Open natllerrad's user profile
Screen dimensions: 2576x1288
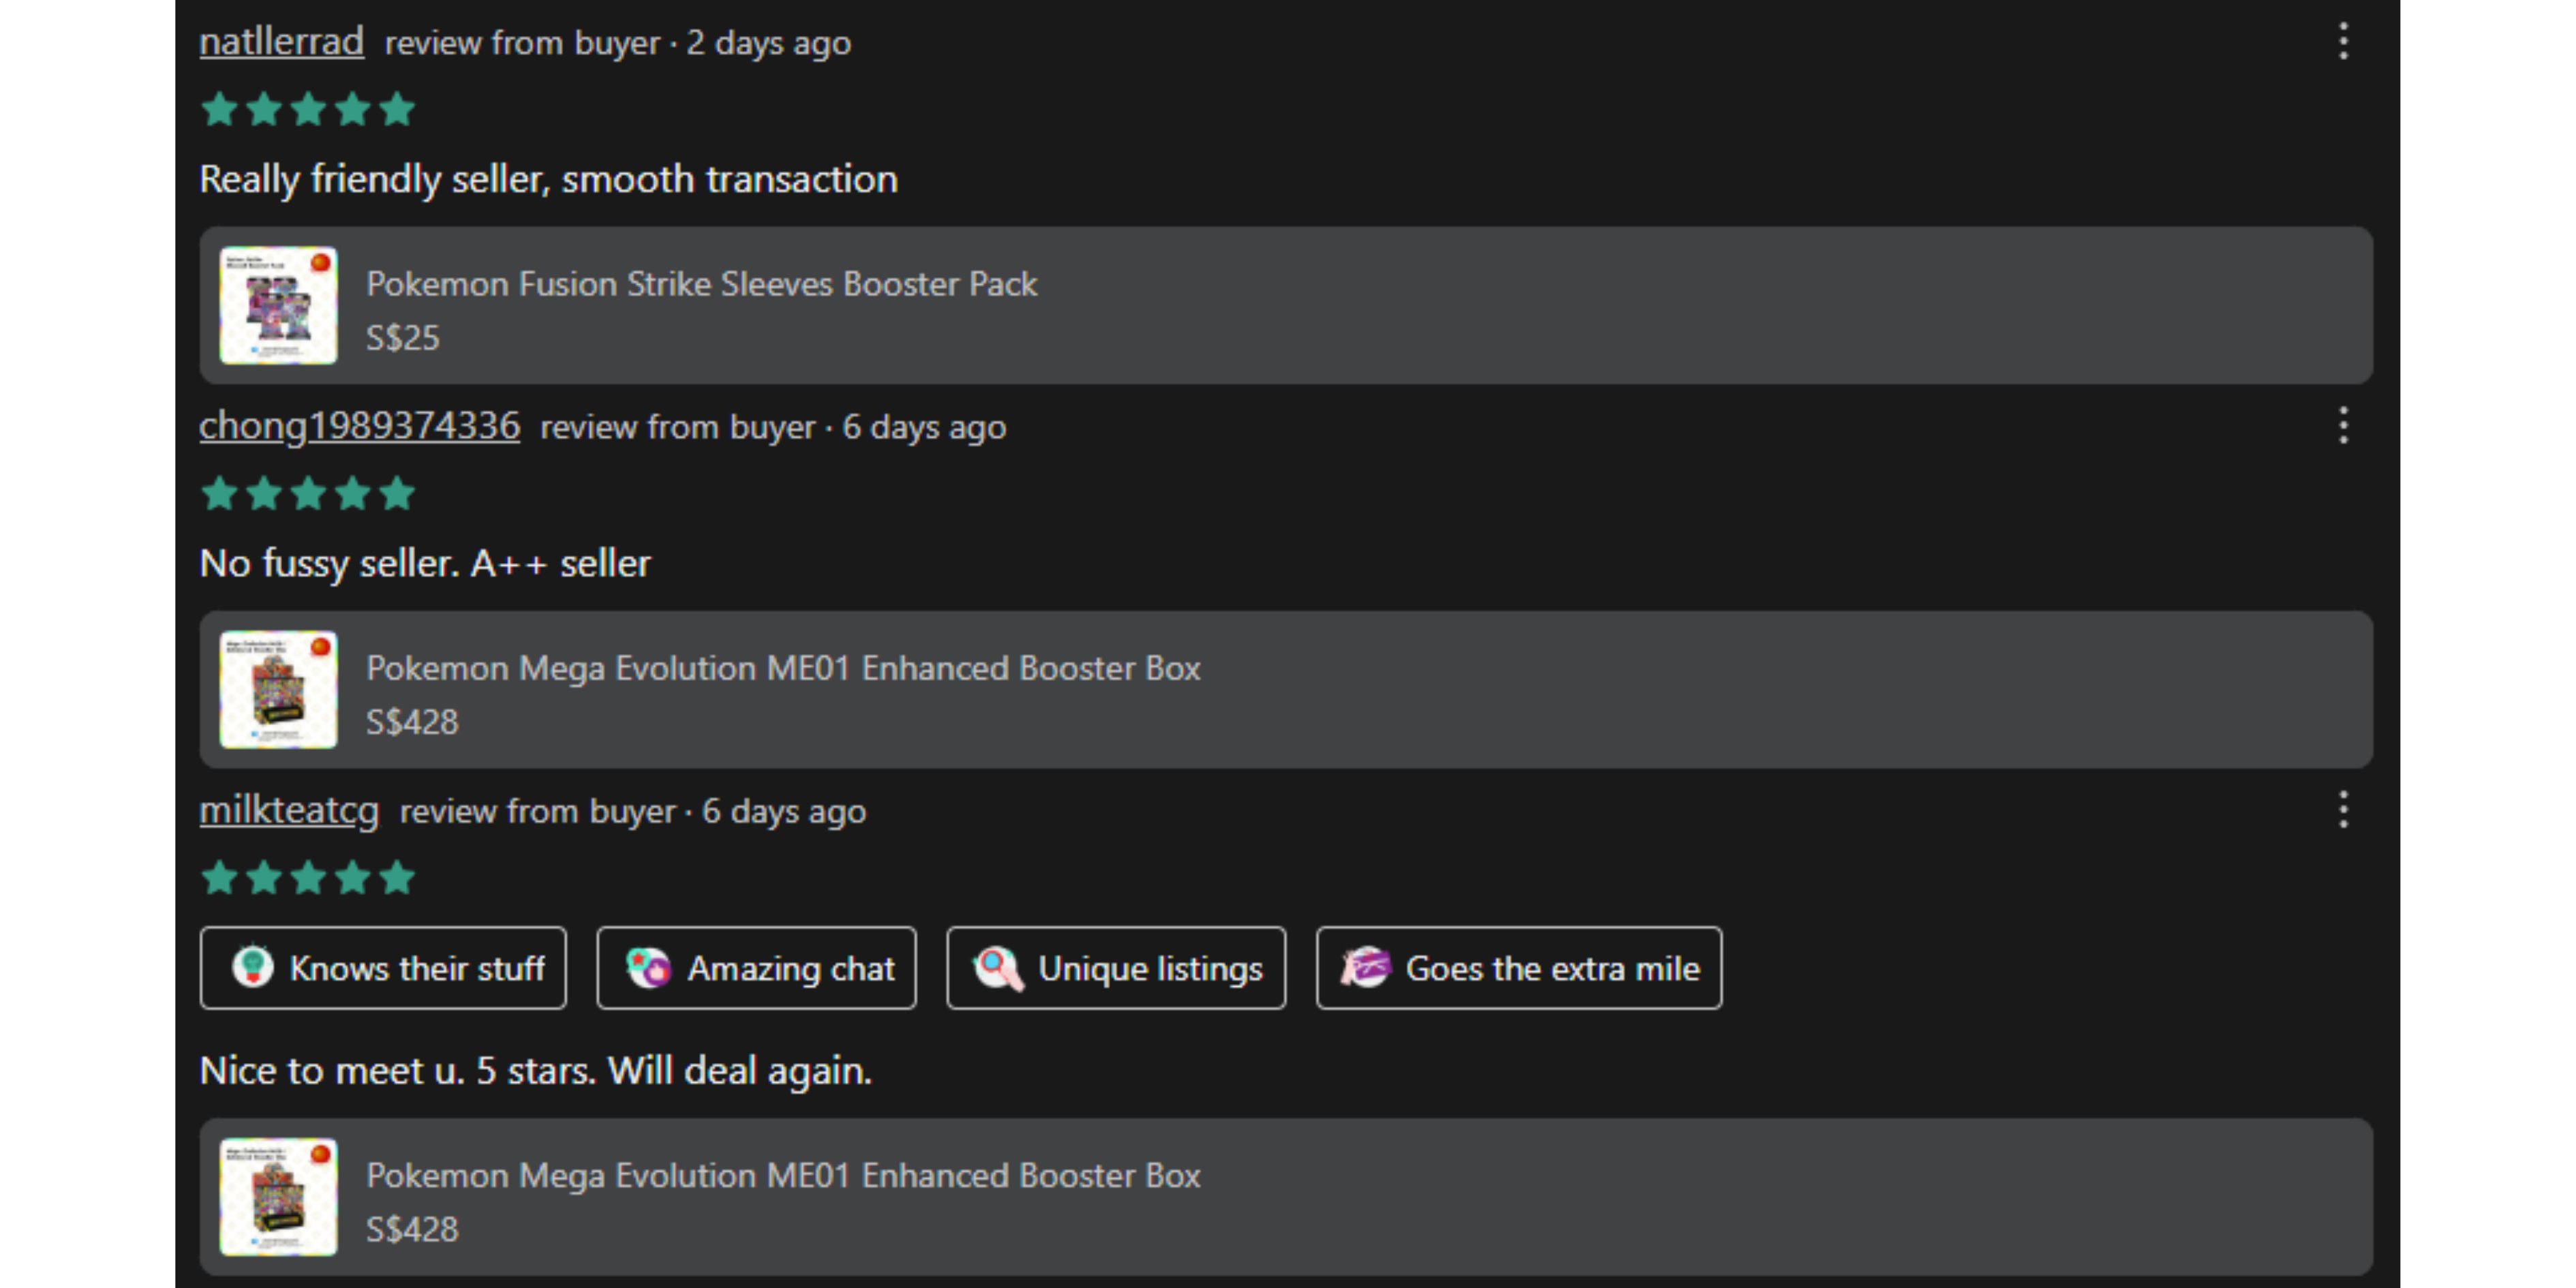(281, 42)
